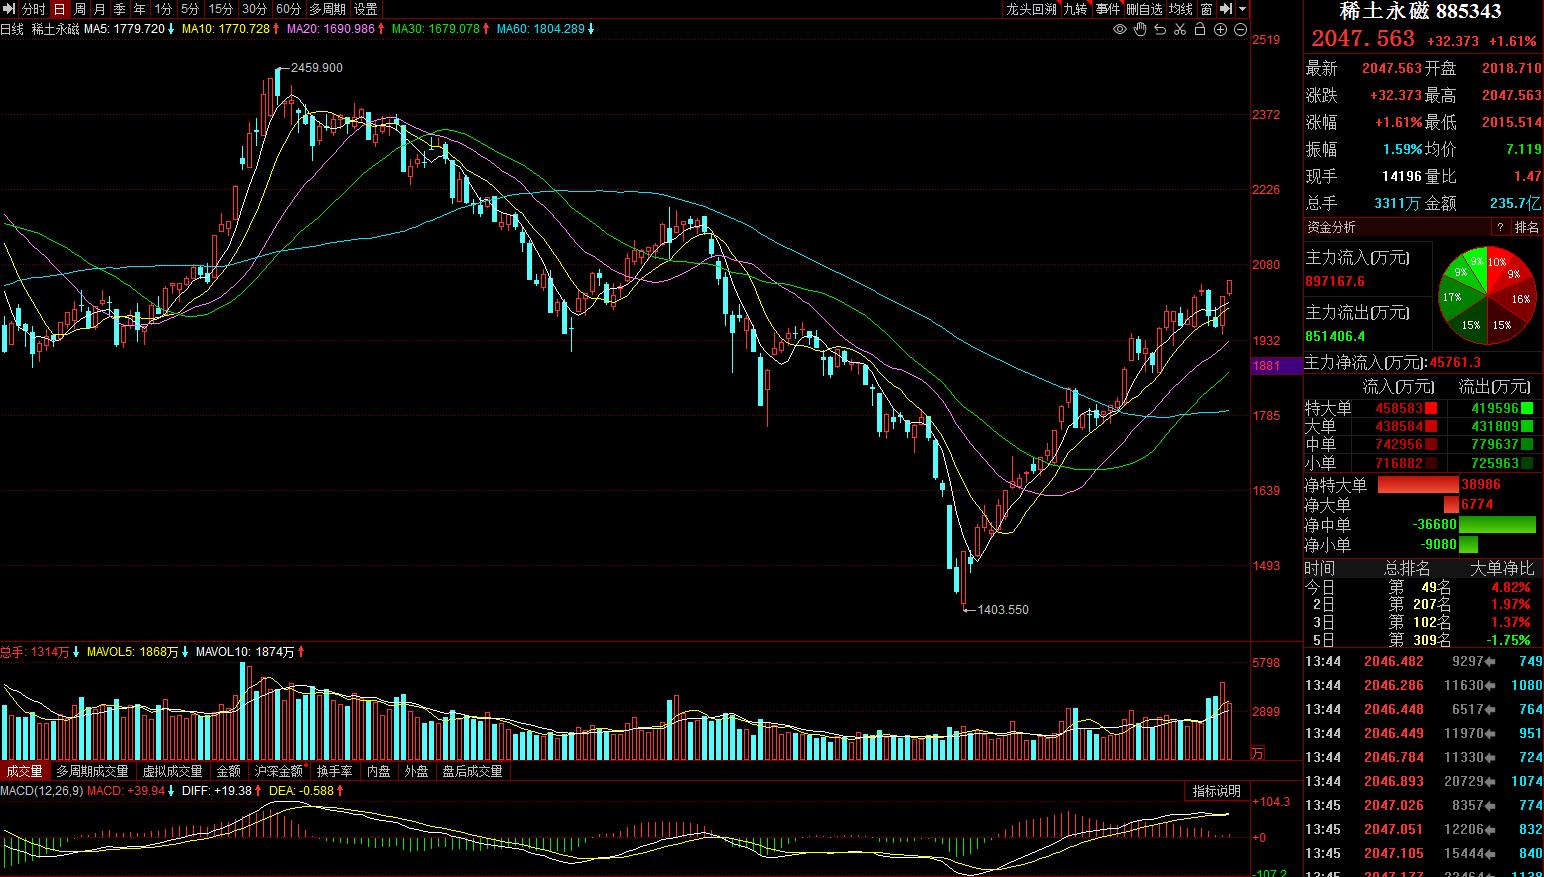Open the 设置 settings menu

click(366, 9)
